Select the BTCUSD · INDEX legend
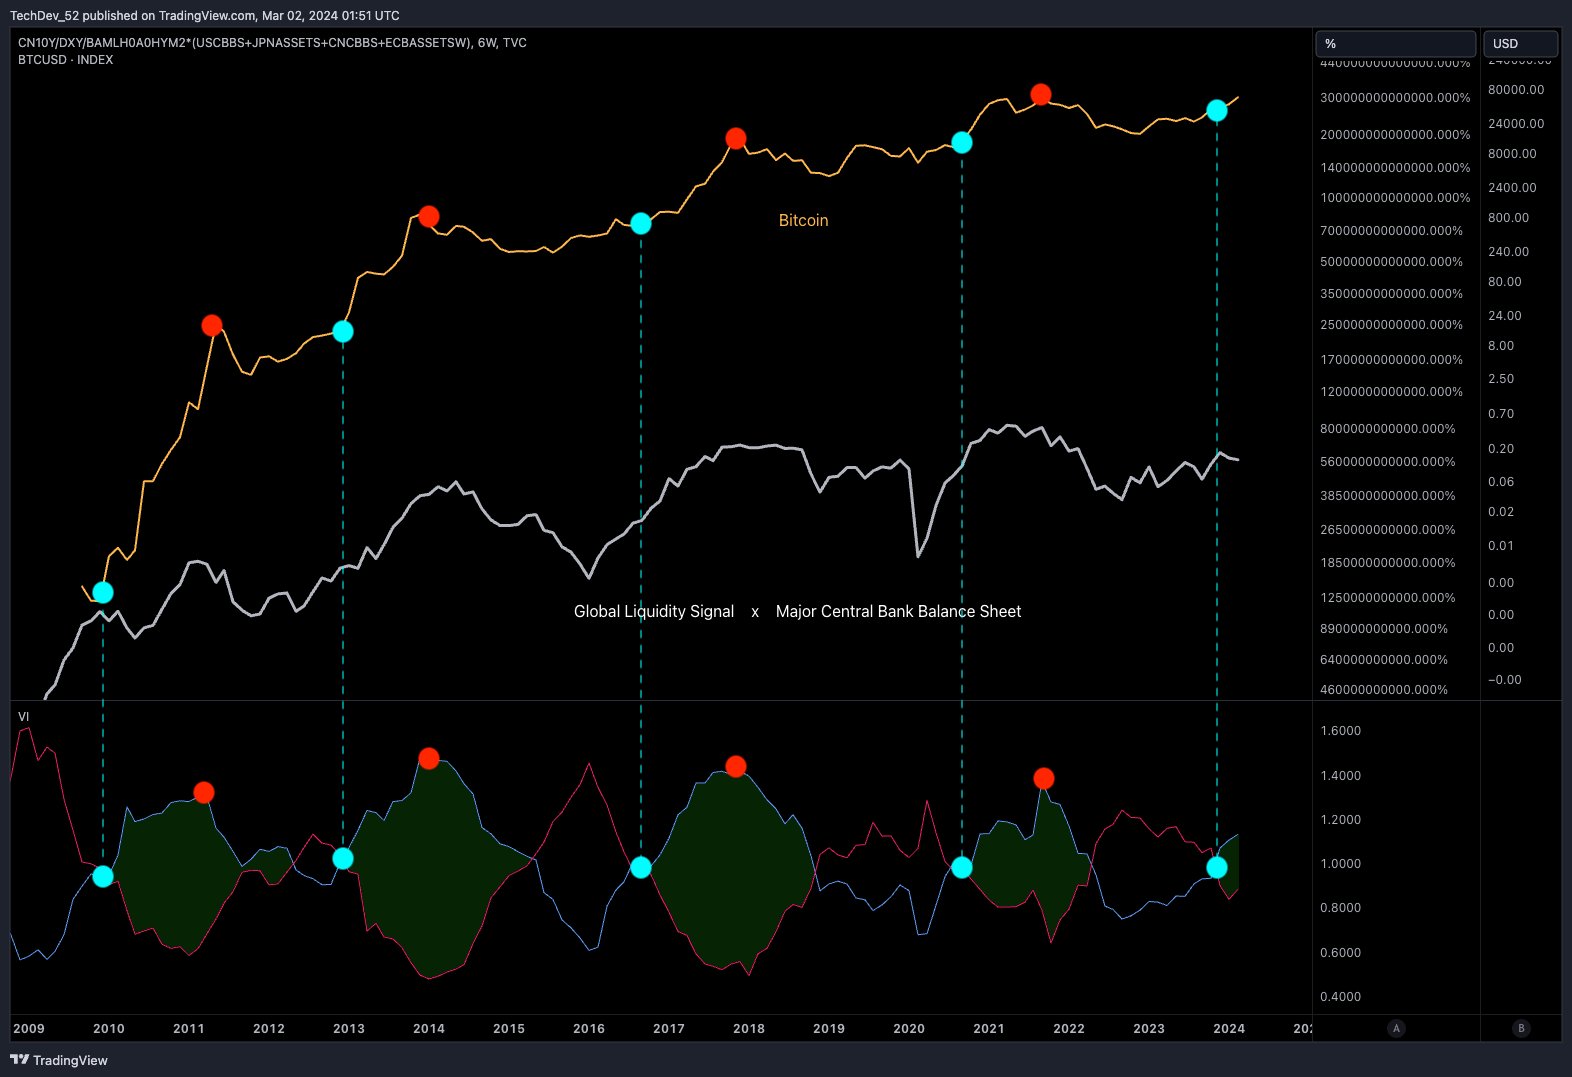1572x1077 pixels. 65,60
